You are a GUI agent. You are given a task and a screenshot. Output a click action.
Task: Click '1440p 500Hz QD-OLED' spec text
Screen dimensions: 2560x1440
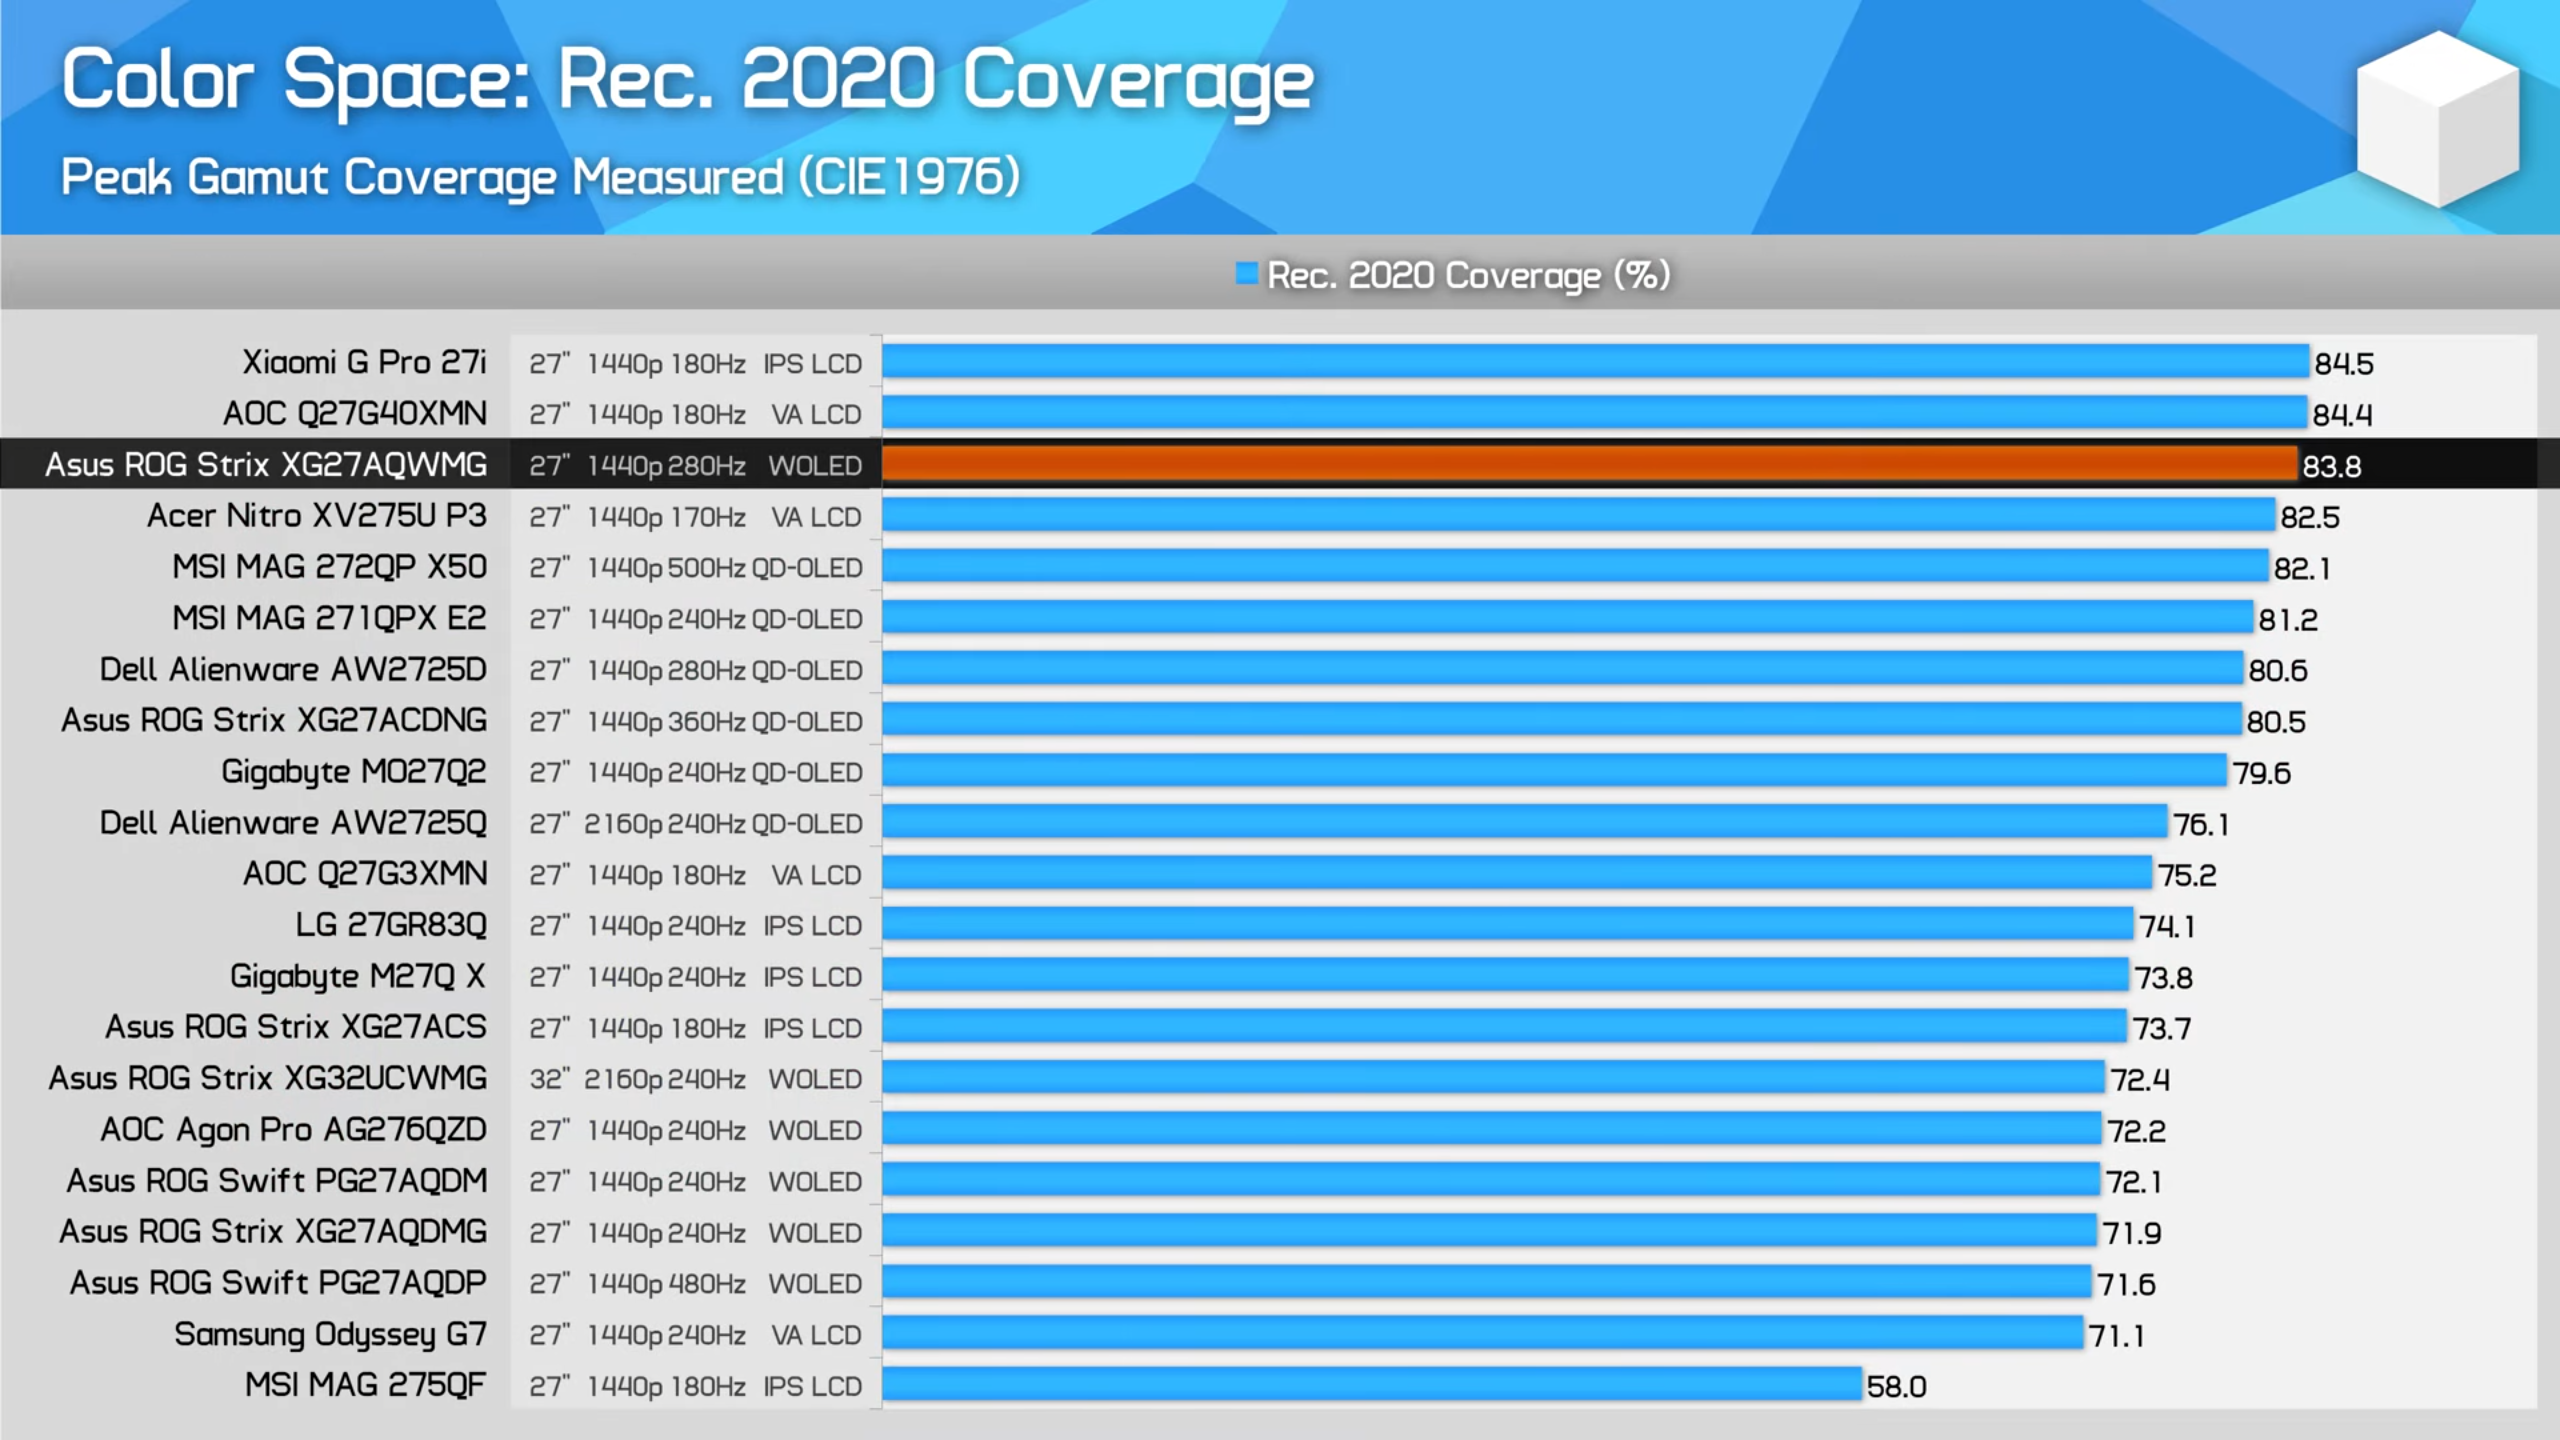tap(725, 568)
